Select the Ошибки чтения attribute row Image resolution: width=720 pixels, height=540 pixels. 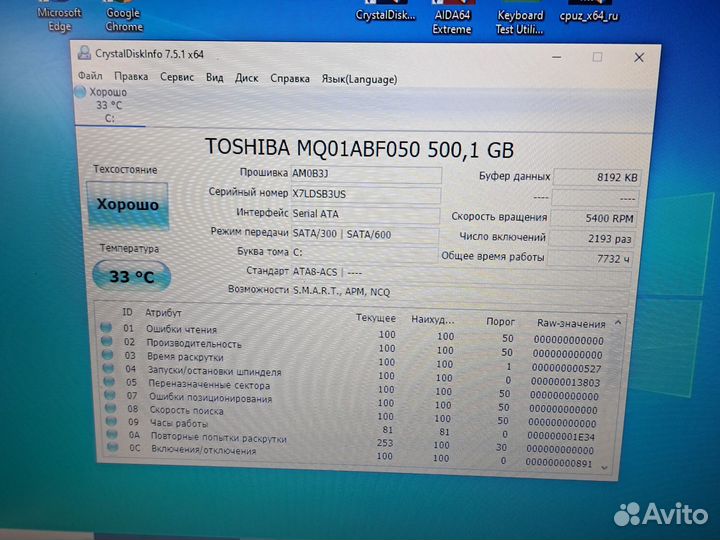[353, 332]
